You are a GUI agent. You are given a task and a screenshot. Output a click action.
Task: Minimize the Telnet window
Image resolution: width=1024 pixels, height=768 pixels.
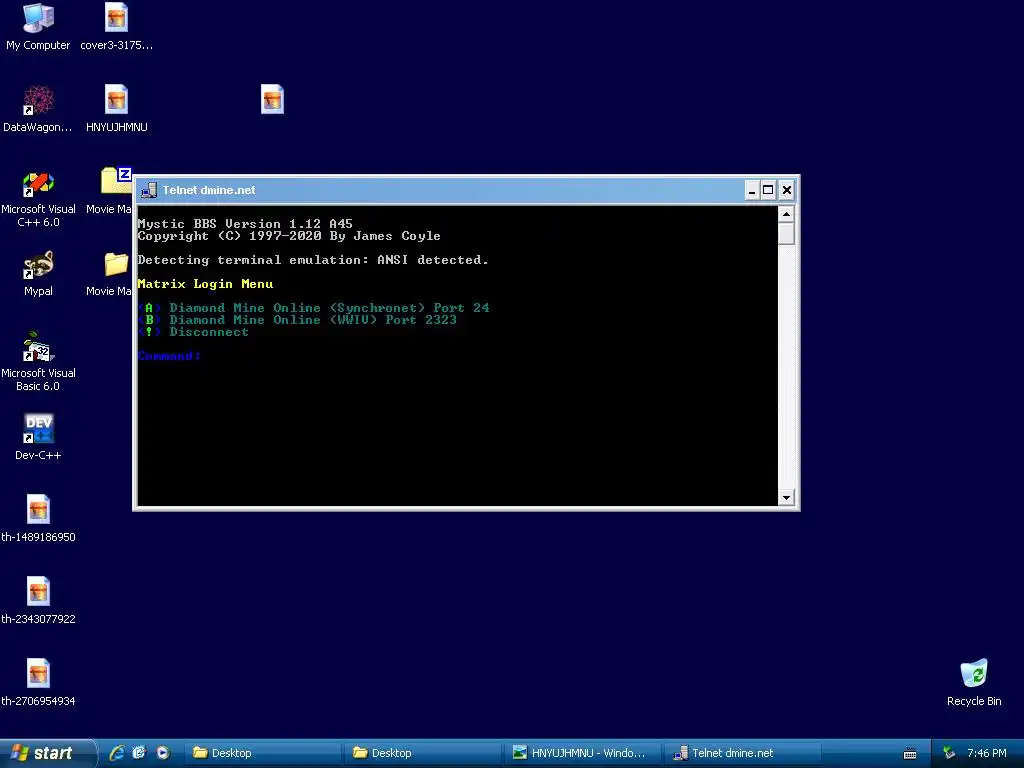[752, 190]
